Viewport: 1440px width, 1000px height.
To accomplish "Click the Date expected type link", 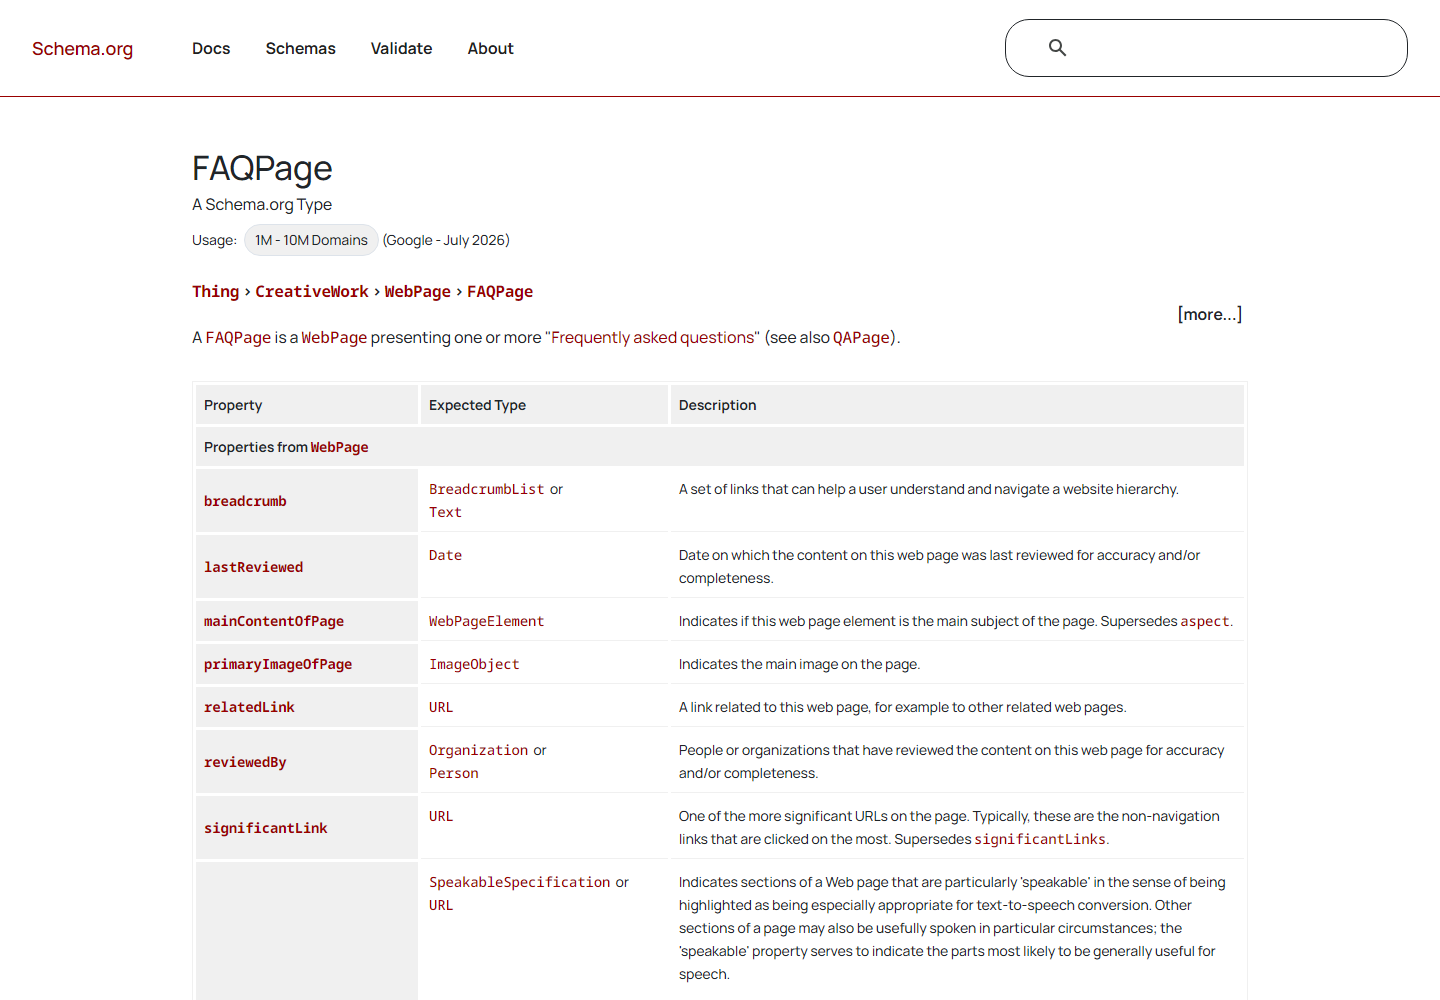I will point(445,555).
